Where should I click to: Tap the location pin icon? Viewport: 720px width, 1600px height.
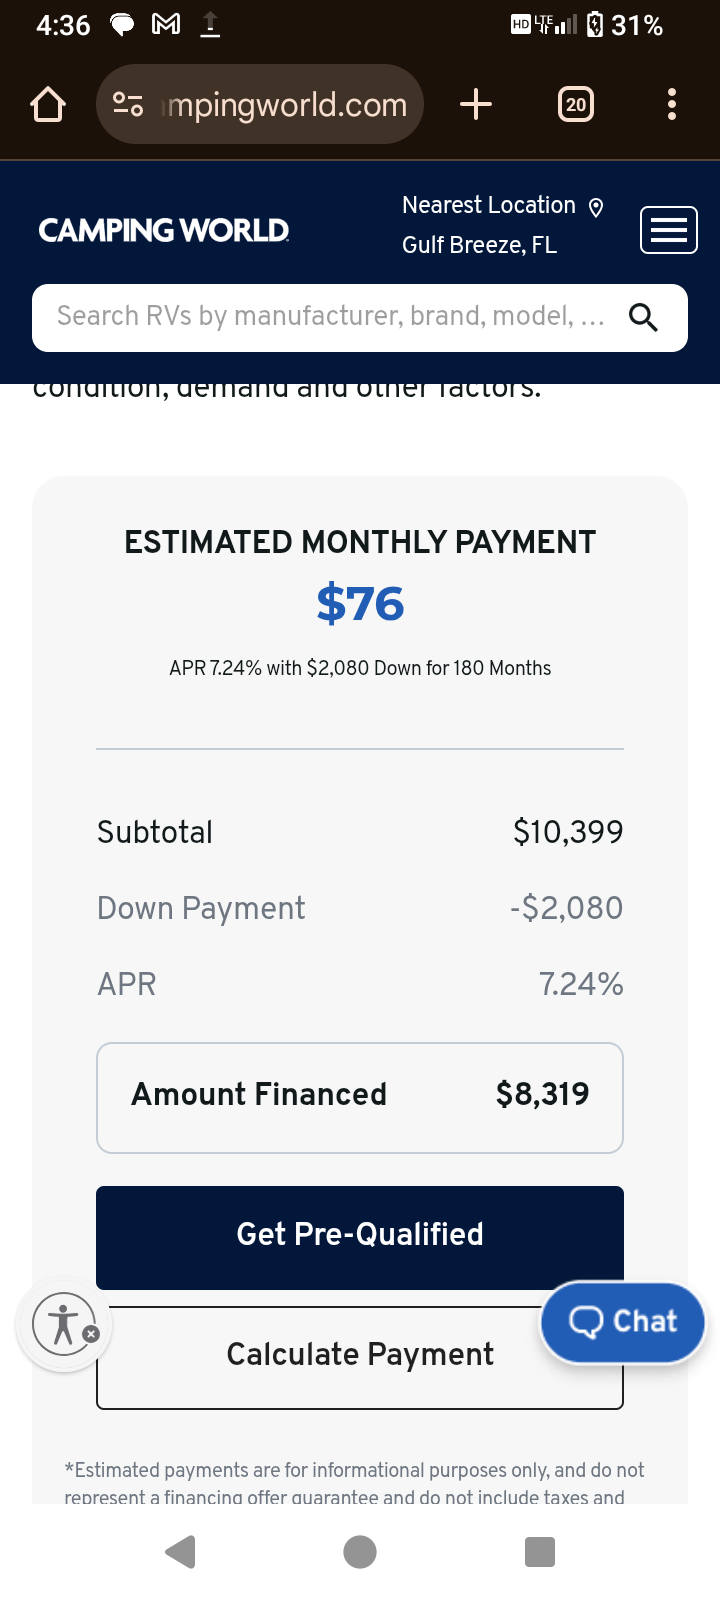(x=596, y=207)
